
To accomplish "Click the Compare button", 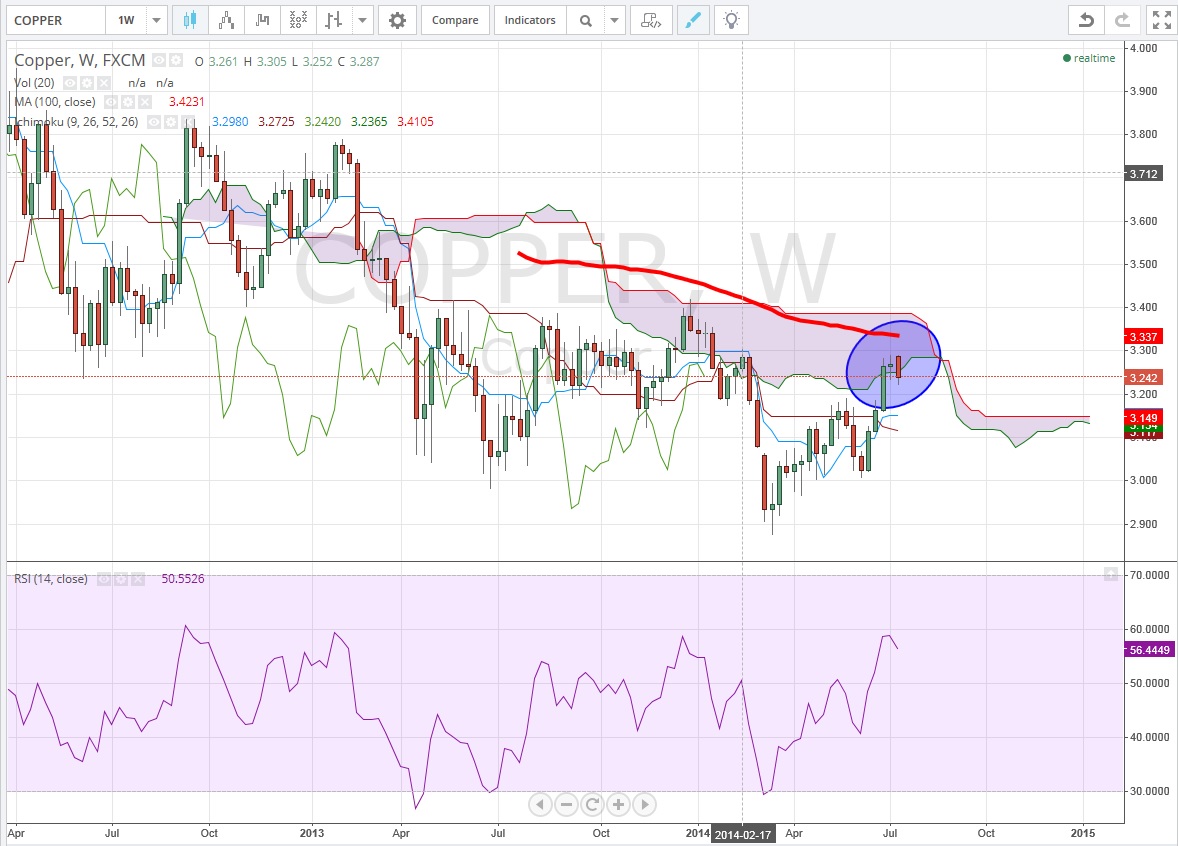I will point(454,20).
